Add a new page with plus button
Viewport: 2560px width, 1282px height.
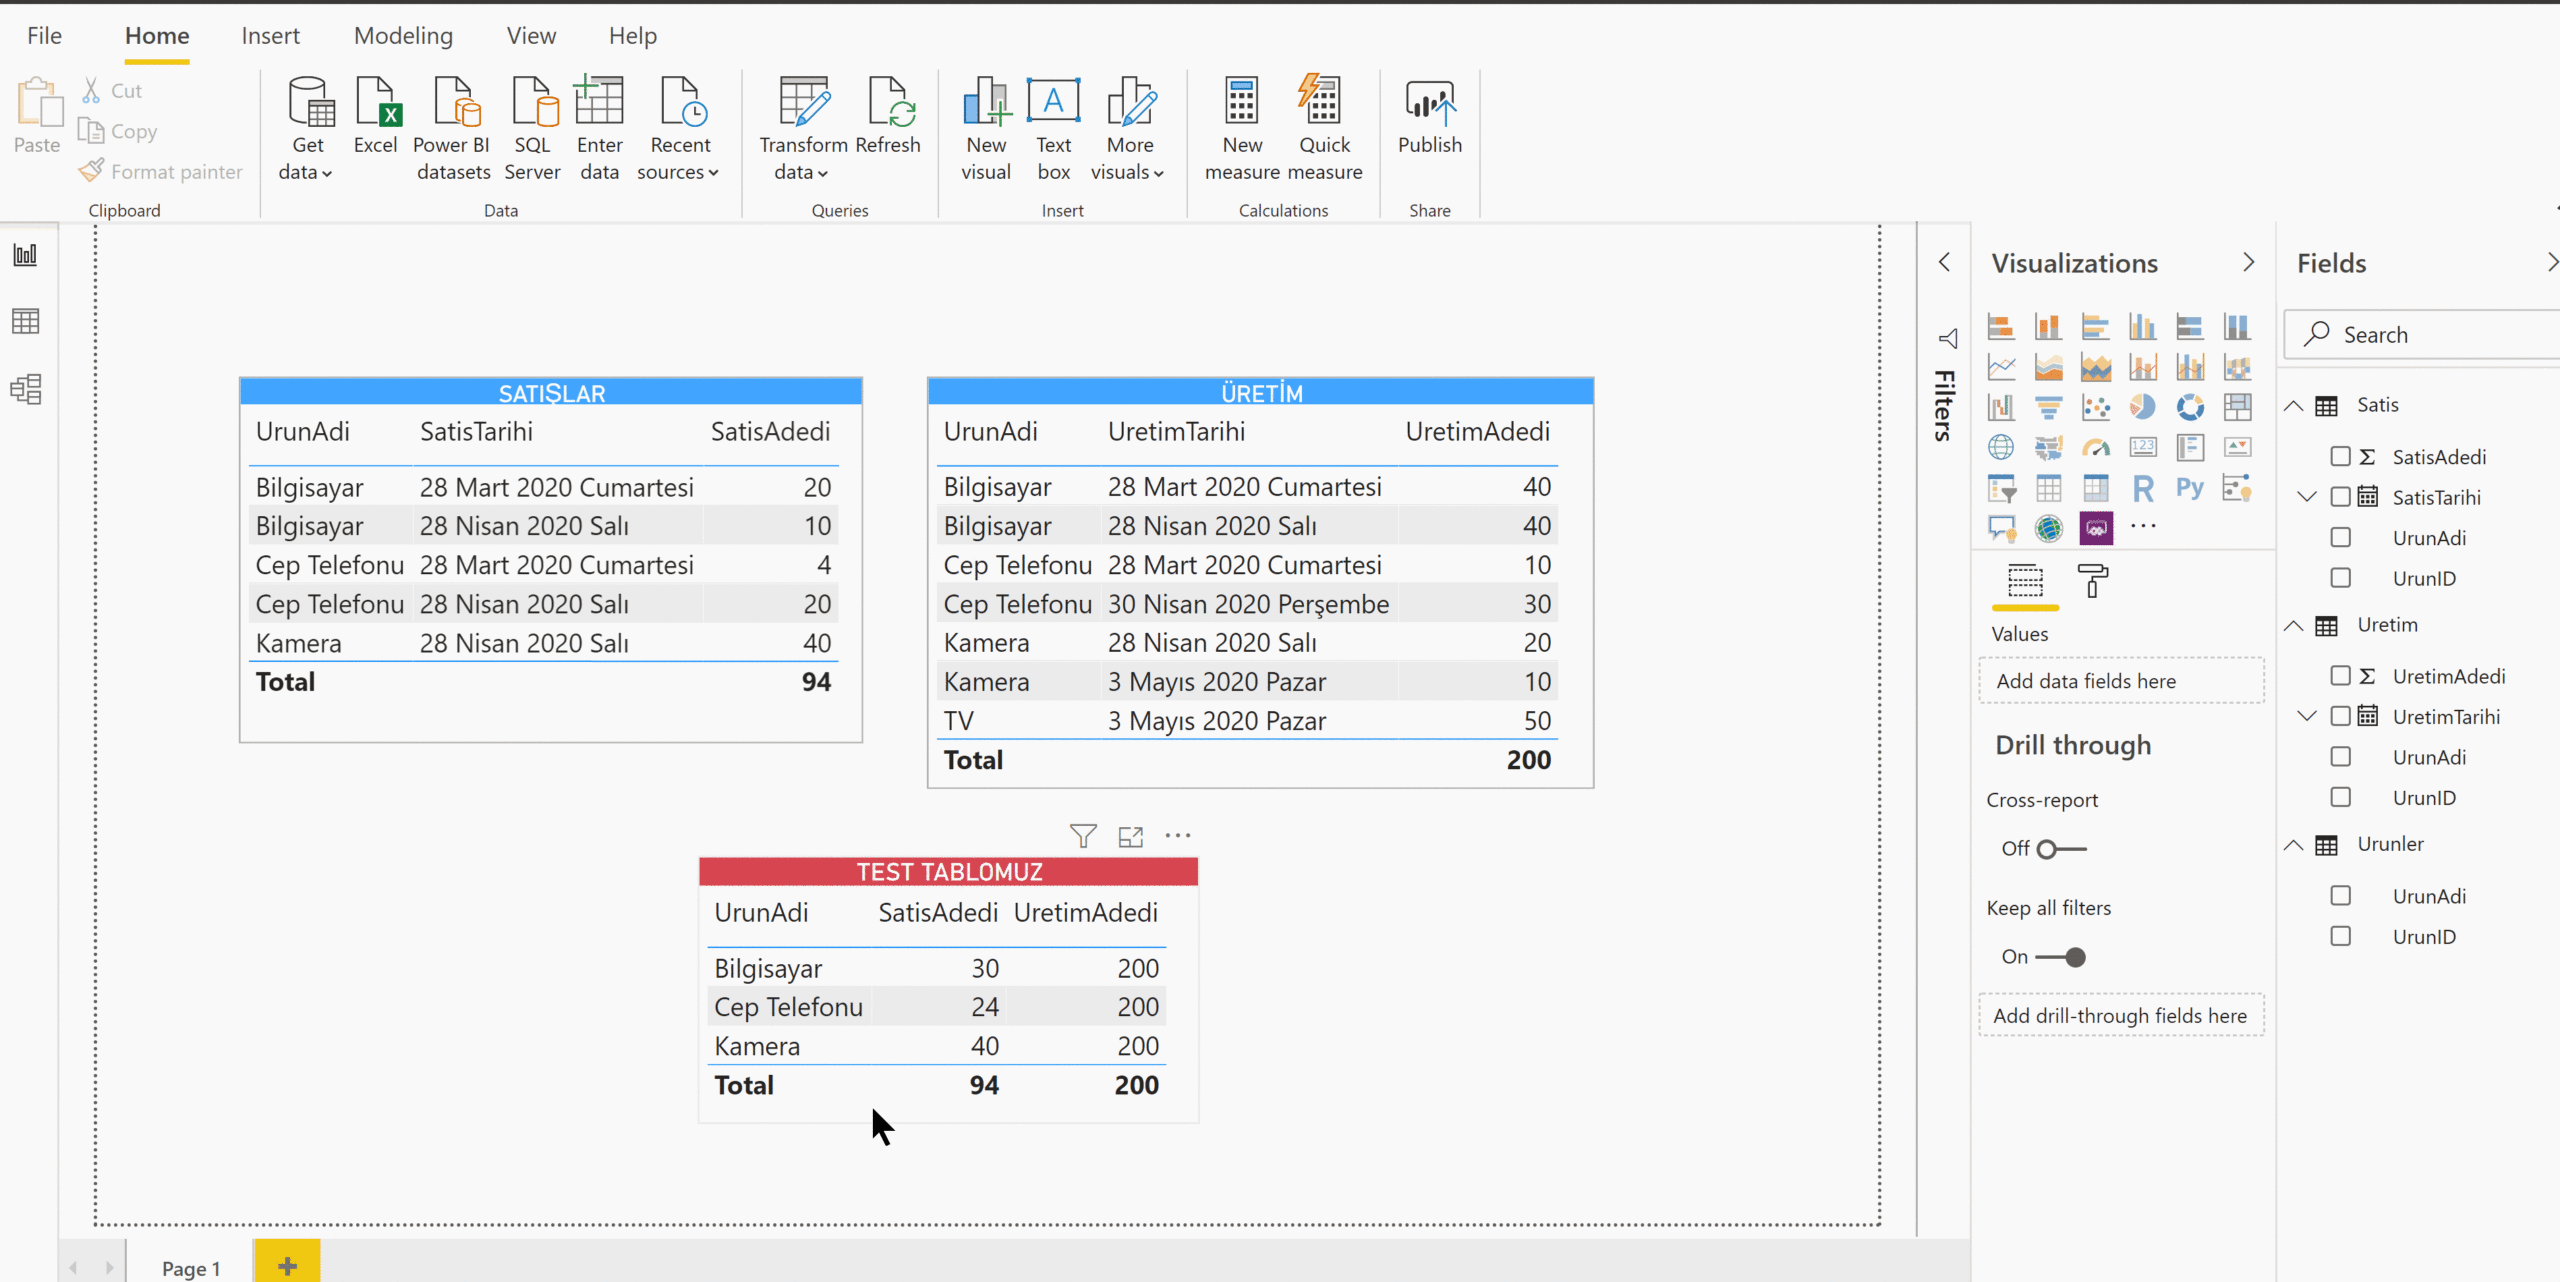click(x=287, y=1265)
